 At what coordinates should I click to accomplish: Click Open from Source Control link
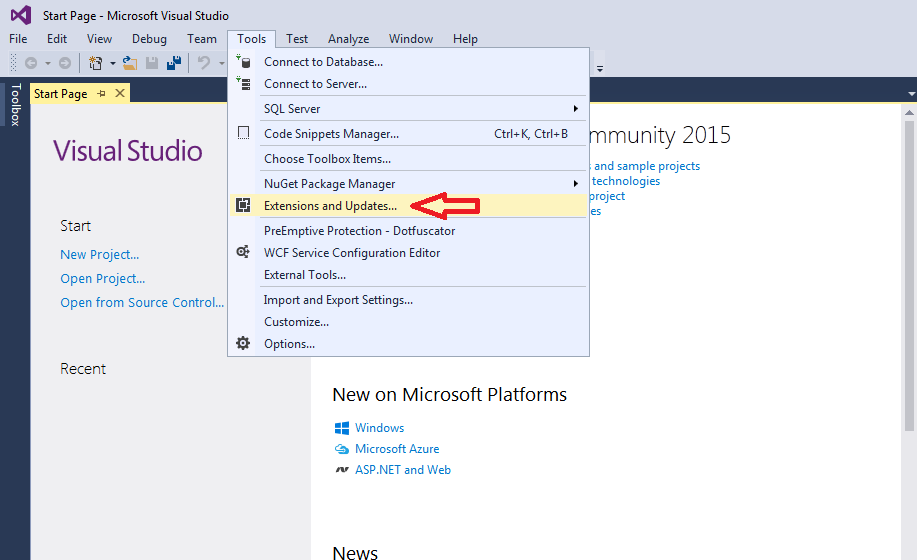pyautogui.click(x=142, y=302)
